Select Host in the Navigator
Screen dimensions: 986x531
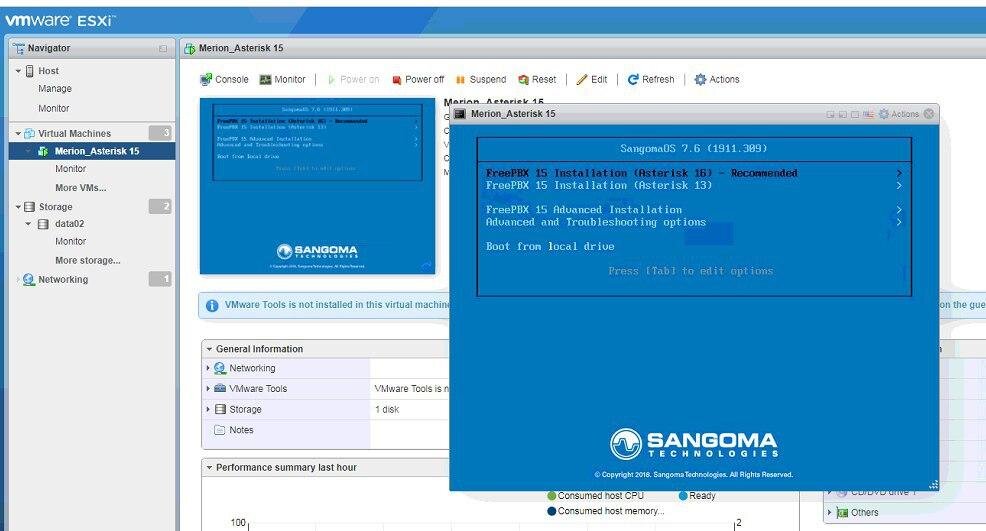(x=48, y=71)
